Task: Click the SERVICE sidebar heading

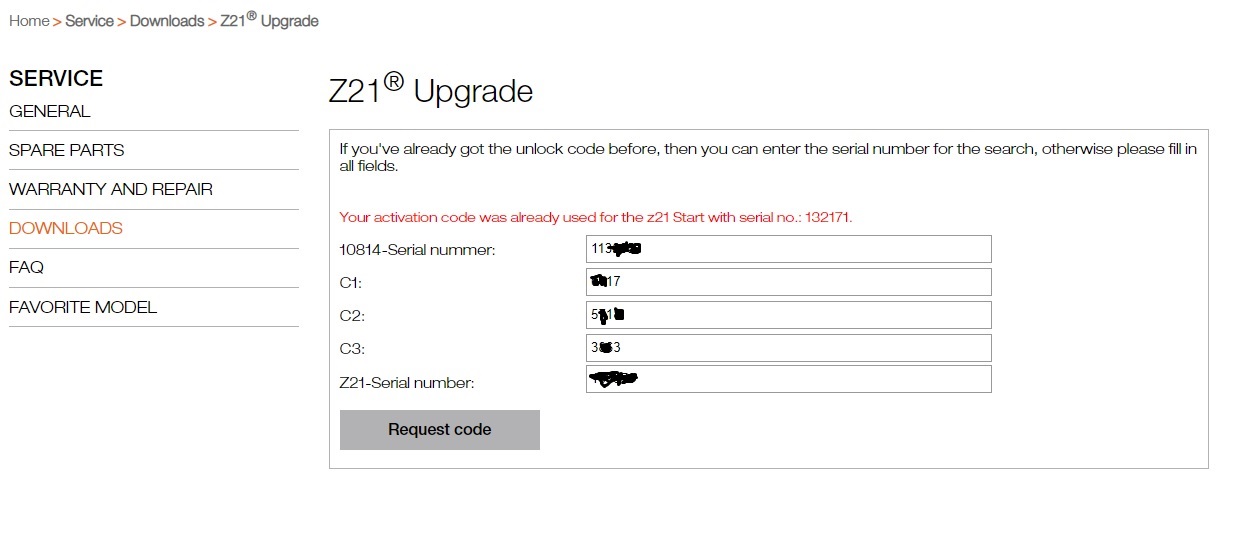Action: pyautogui.click(x=56, y=78)
